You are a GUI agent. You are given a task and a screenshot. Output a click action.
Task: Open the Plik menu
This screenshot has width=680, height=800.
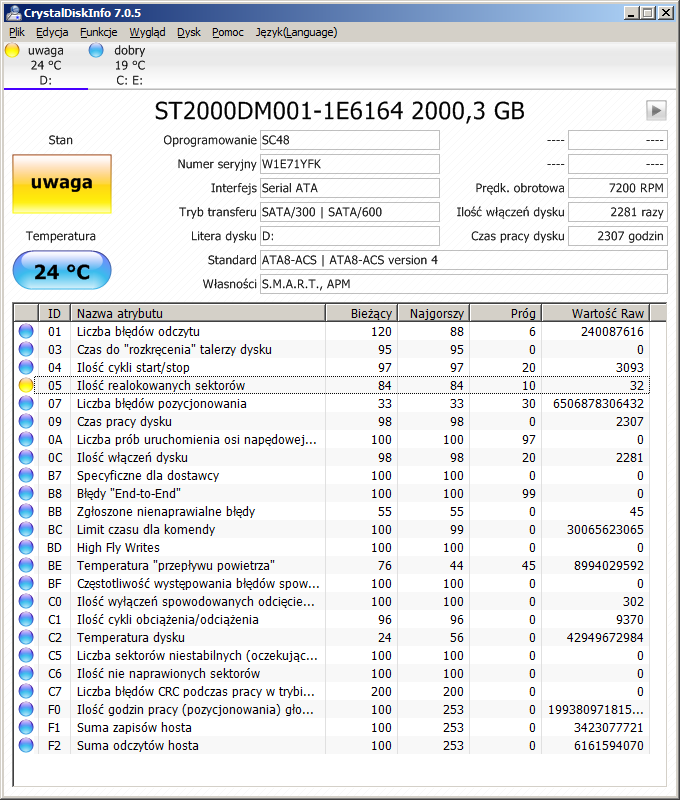(x=17, y=32)
